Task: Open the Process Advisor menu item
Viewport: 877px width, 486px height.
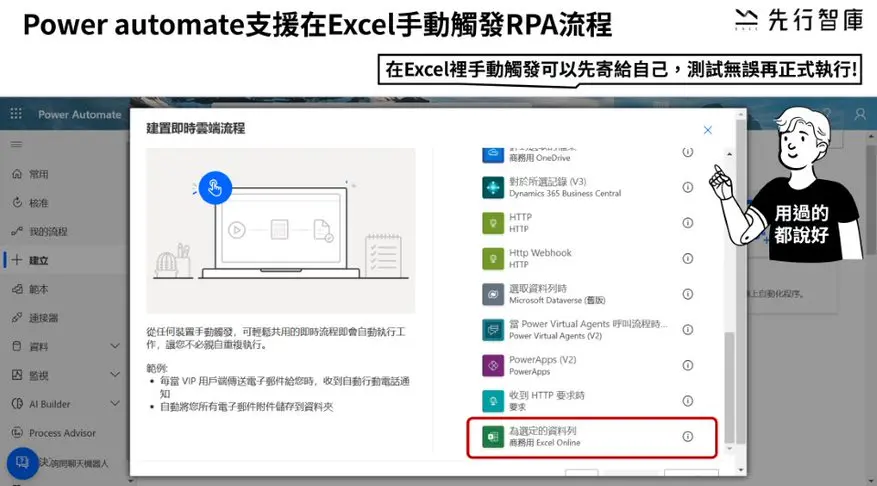Action: [x=64, y=432]
